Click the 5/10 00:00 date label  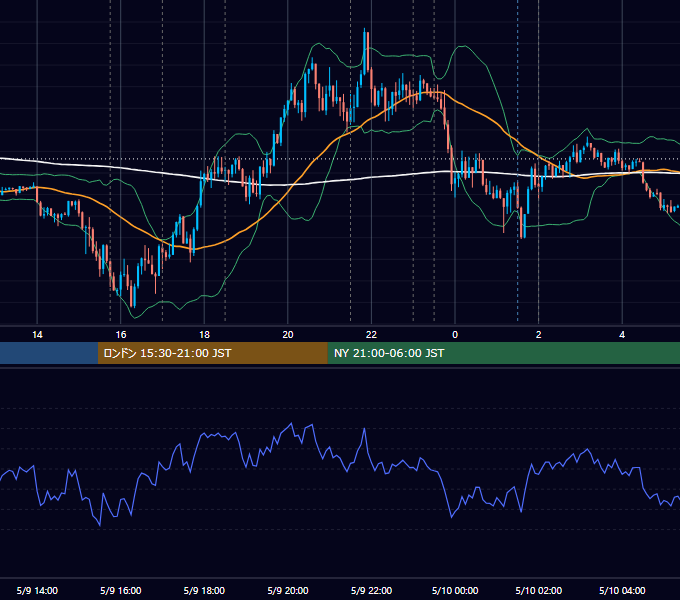pyautogui.click(x=455, y=590)
